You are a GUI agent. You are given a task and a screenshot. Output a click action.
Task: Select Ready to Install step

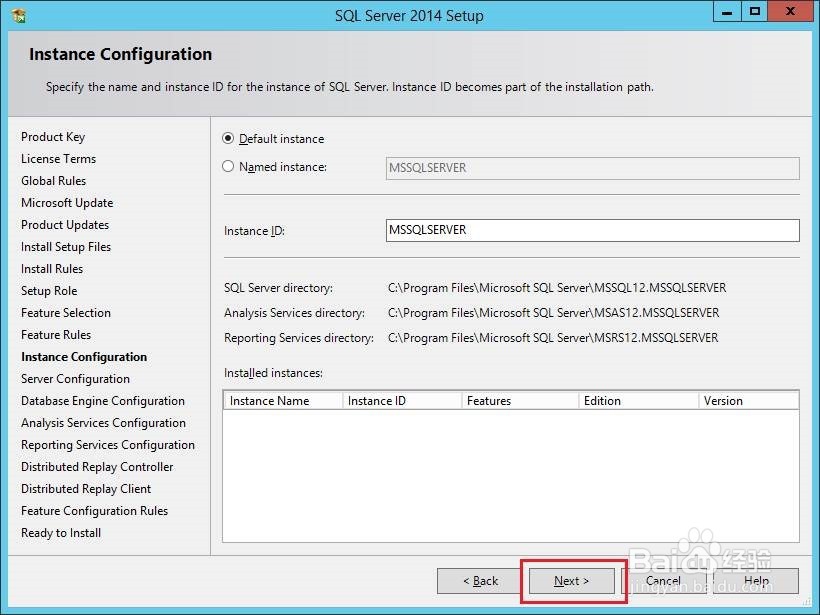click(x=61, y=533)
